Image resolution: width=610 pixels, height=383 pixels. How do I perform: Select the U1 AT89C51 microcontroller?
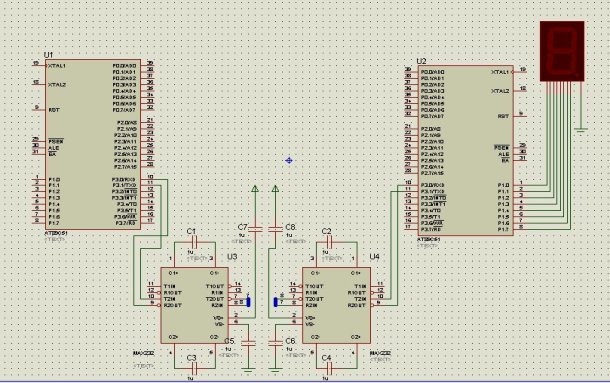(x=93, y=144)
